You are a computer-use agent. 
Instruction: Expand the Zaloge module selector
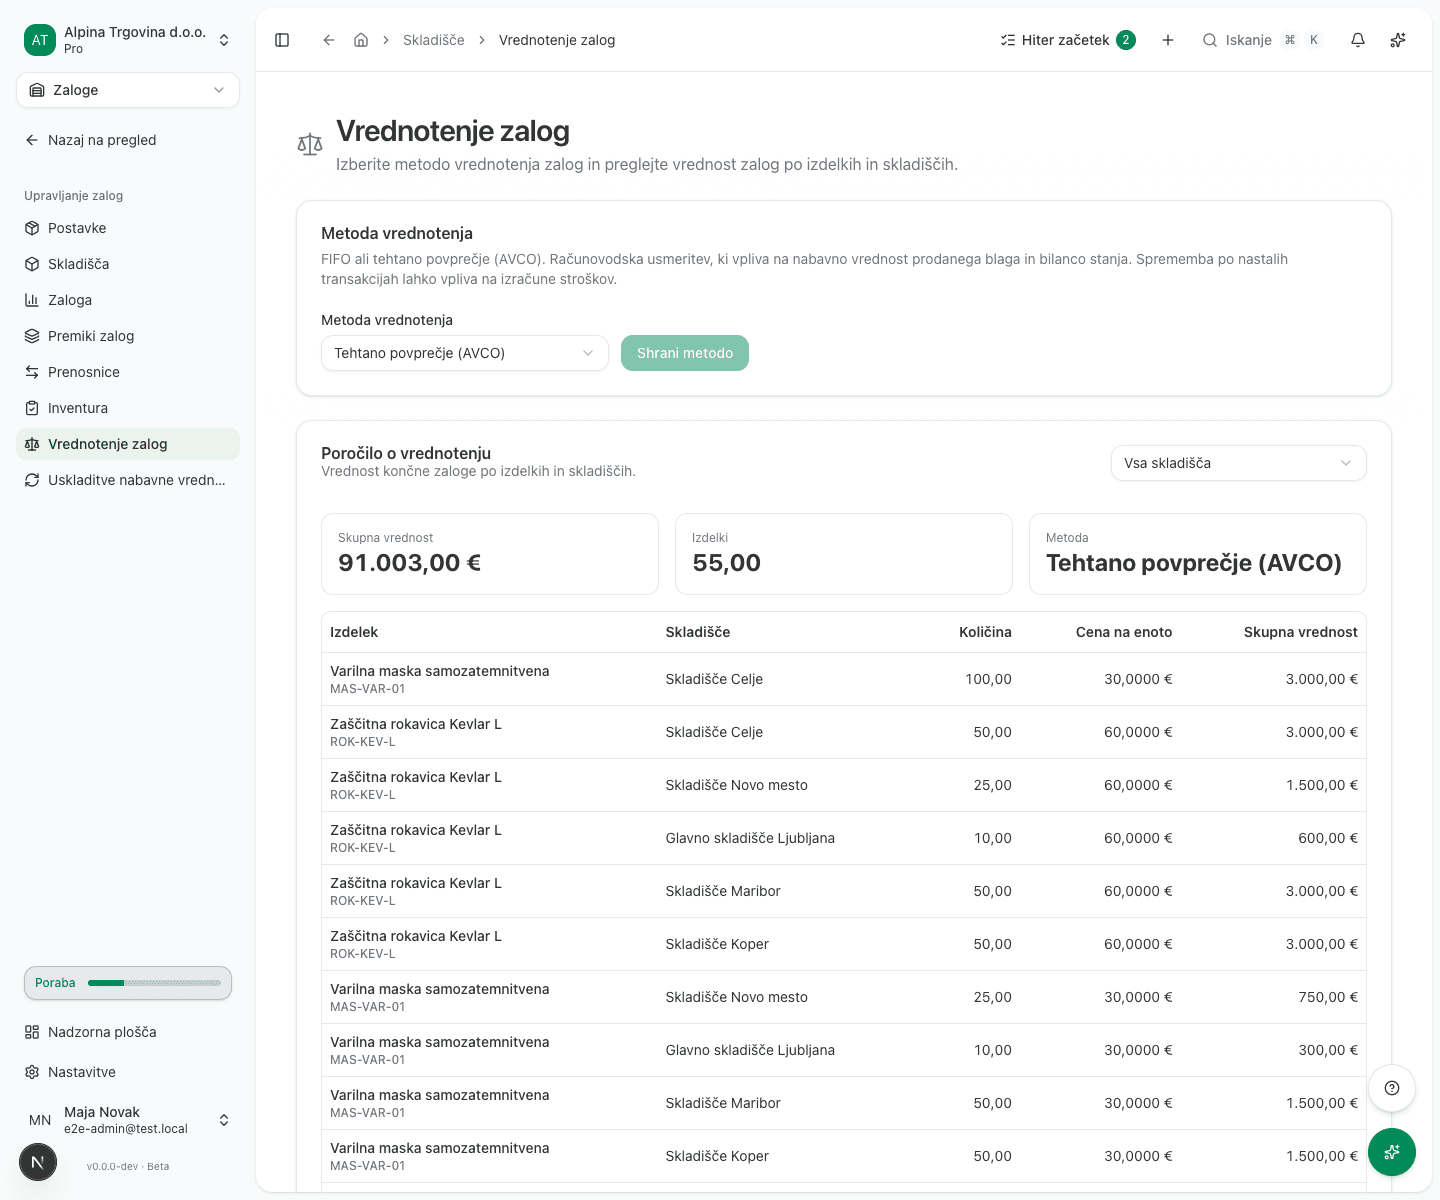pos(128,90)
